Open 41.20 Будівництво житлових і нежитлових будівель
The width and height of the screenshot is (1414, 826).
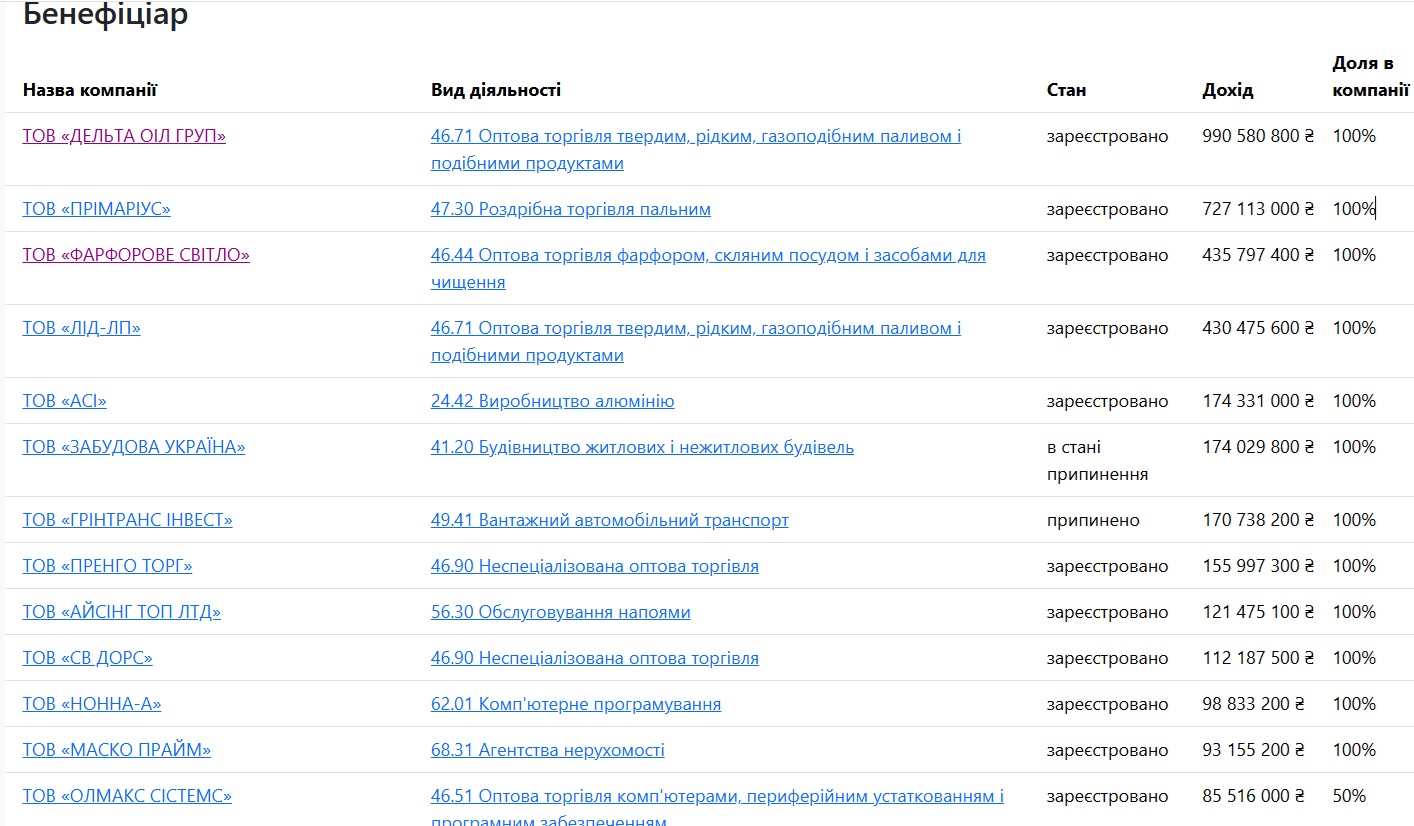pyautogui.click(x=642, y=447)
